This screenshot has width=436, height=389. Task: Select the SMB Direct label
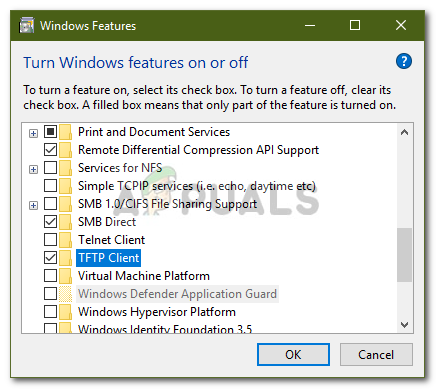click(107, 222)
